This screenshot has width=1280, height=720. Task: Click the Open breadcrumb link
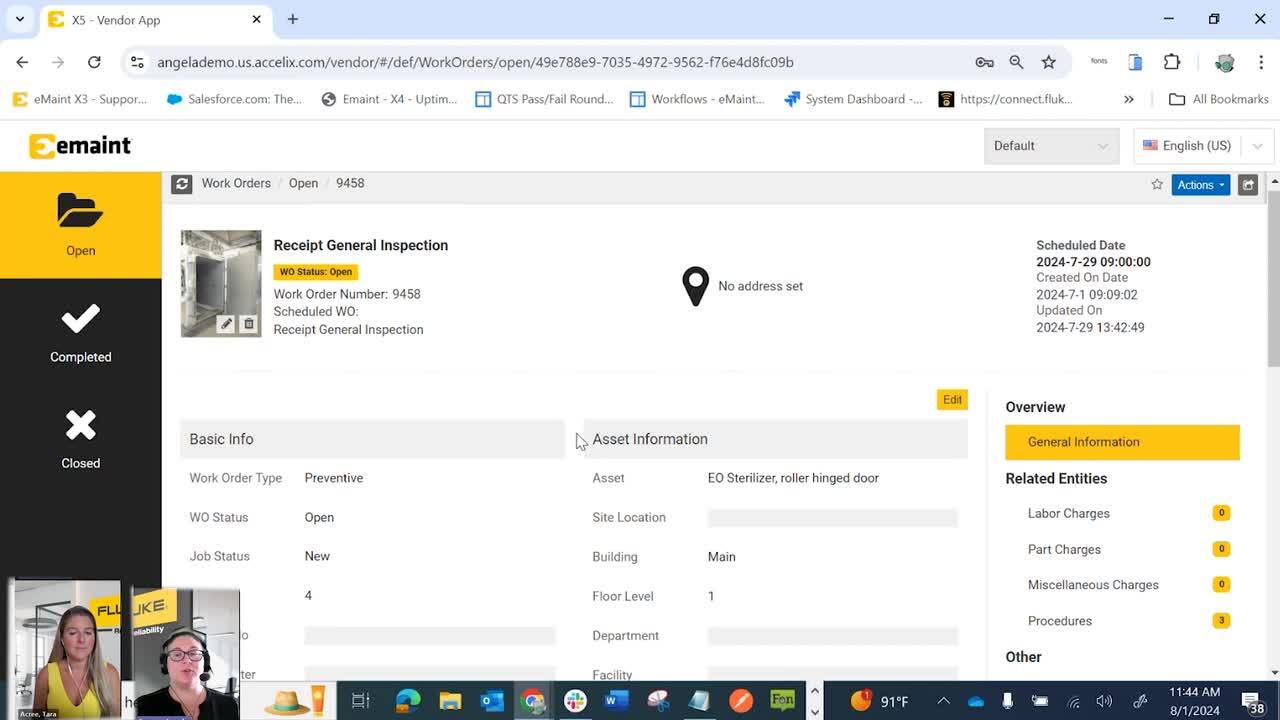tap(303, 183)
